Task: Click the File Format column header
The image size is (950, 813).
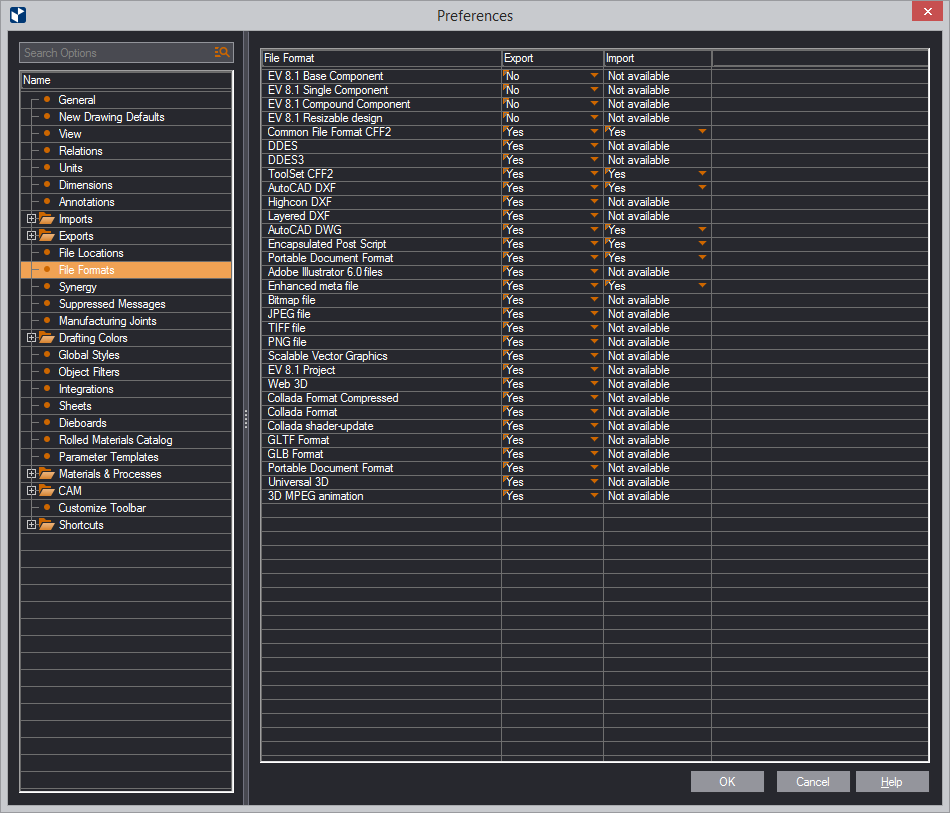Action: 381,58
